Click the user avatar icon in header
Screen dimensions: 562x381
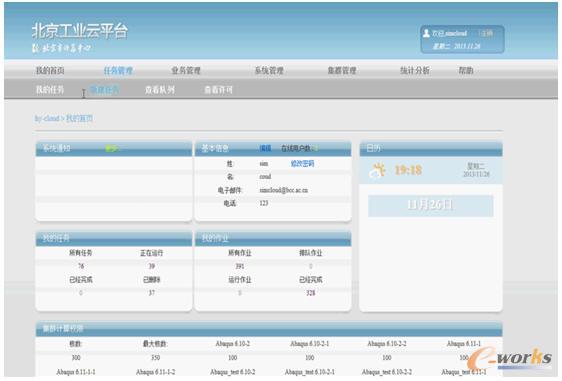[426, 33]
